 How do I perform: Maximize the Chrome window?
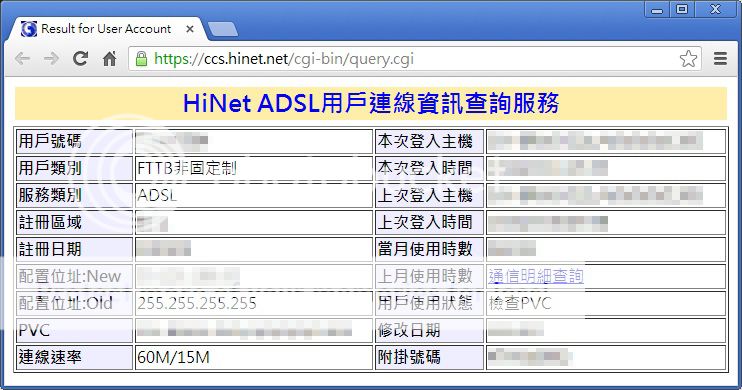pyautogui.click(x=681, y=9)
